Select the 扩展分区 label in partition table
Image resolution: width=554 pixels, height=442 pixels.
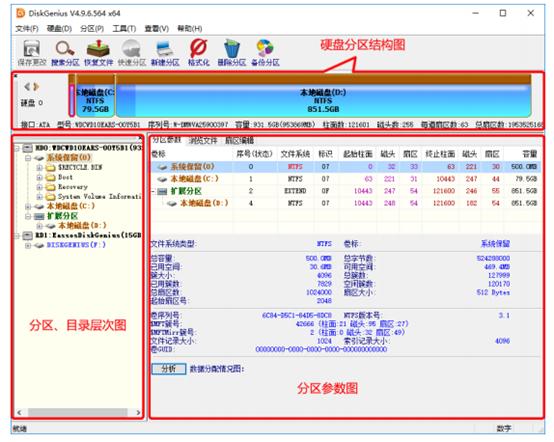pyautogui.click(x=186, y=191)
